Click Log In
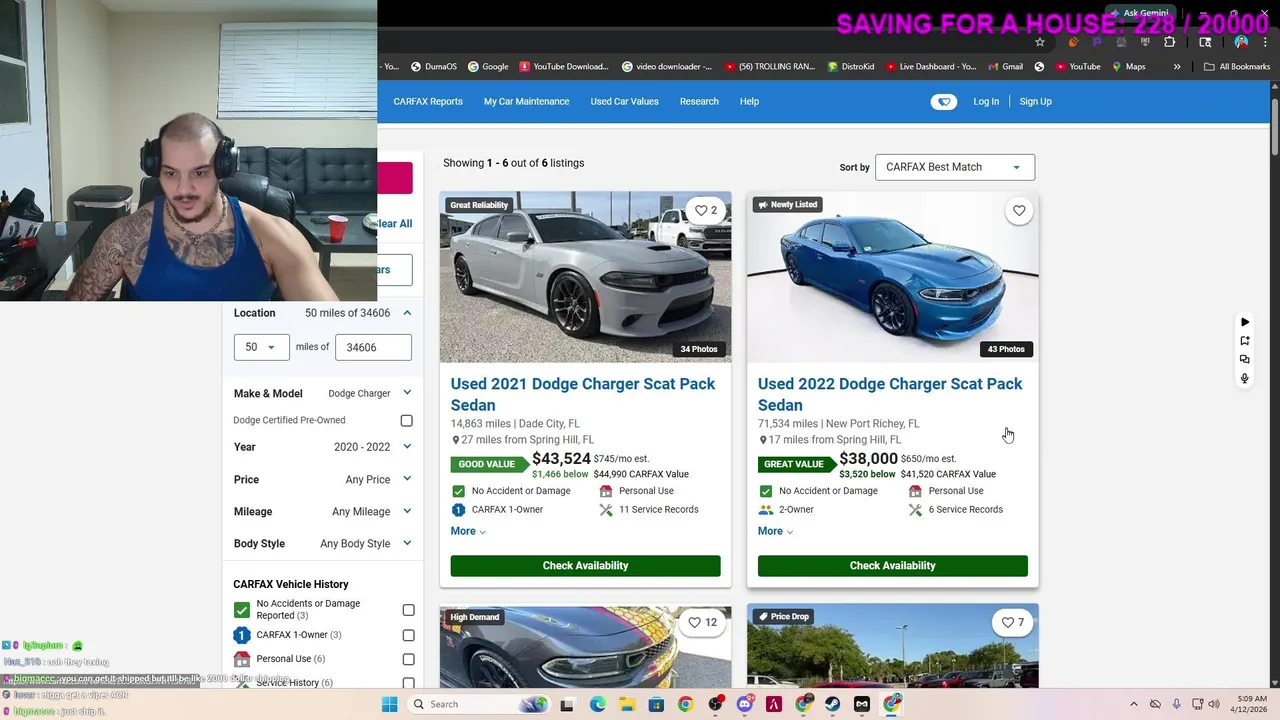 pyautogui.click(x=986, y=101)
